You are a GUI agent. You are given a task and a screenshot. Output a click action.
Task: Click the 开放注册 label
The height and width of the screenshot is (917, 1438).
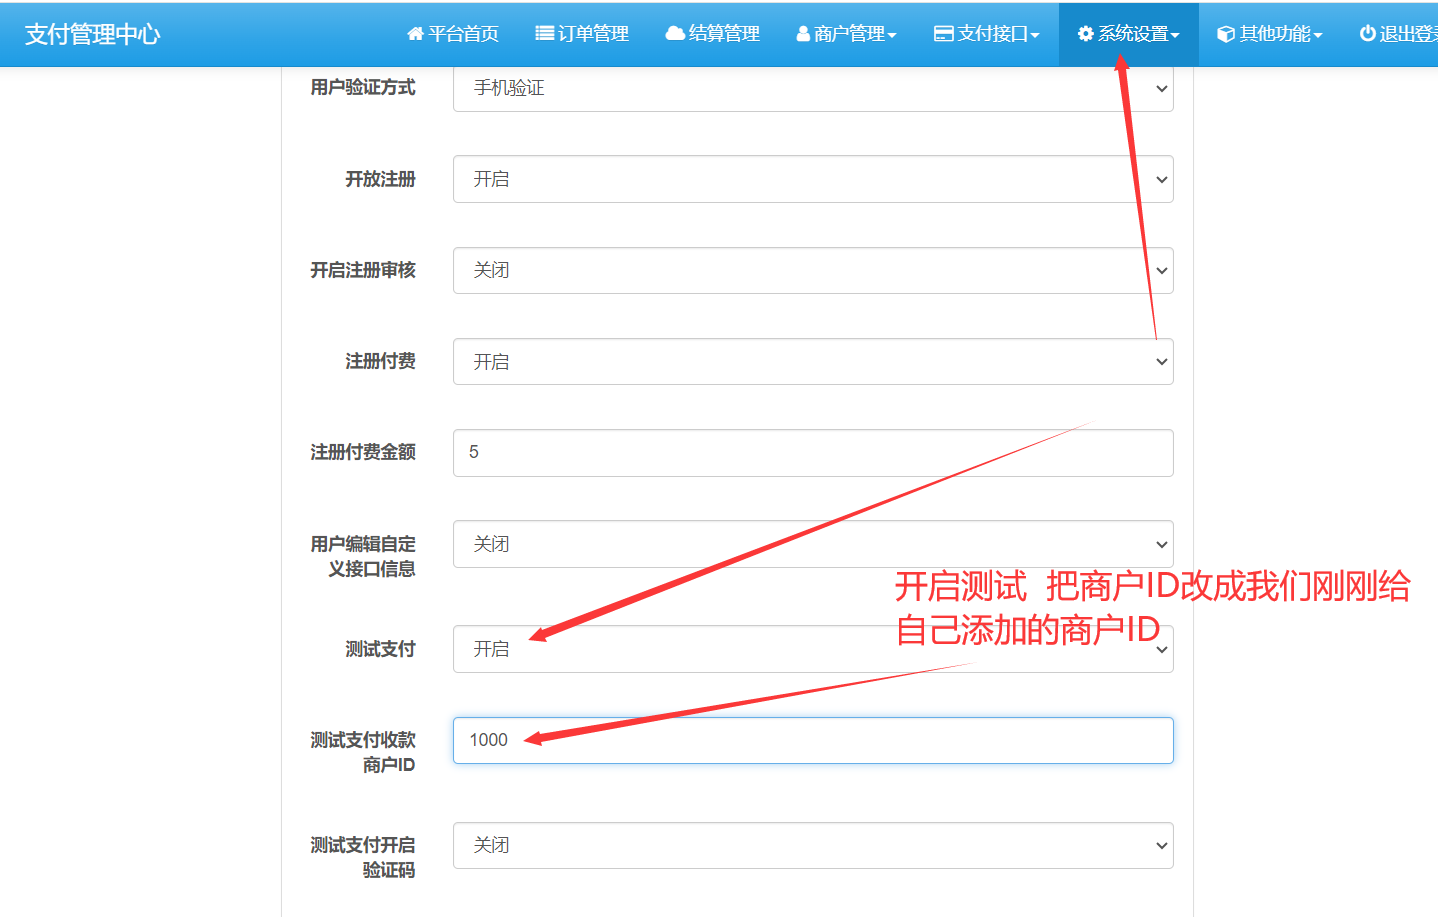(380, 179)
